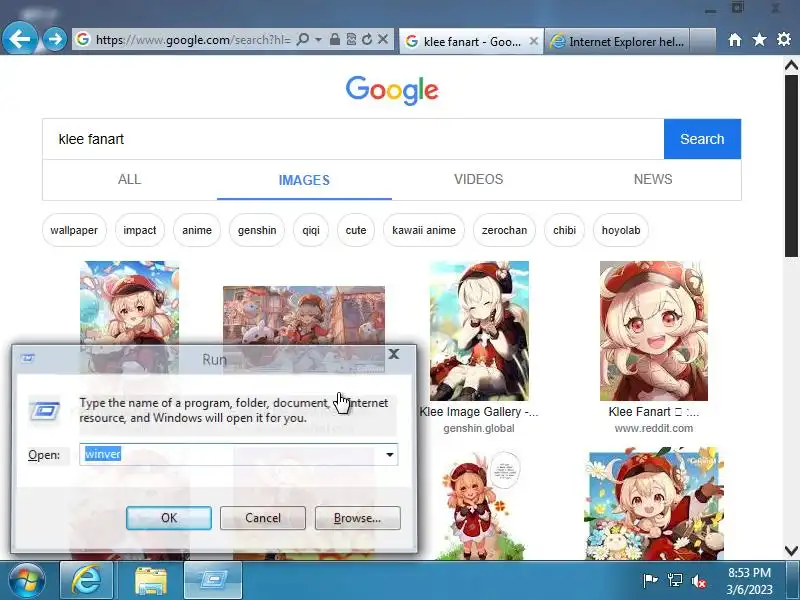The width and height of the screenshot is (800, 600).
Task: Open the address bar autocomplete dropdown arrow
Action: pos(318,40)
